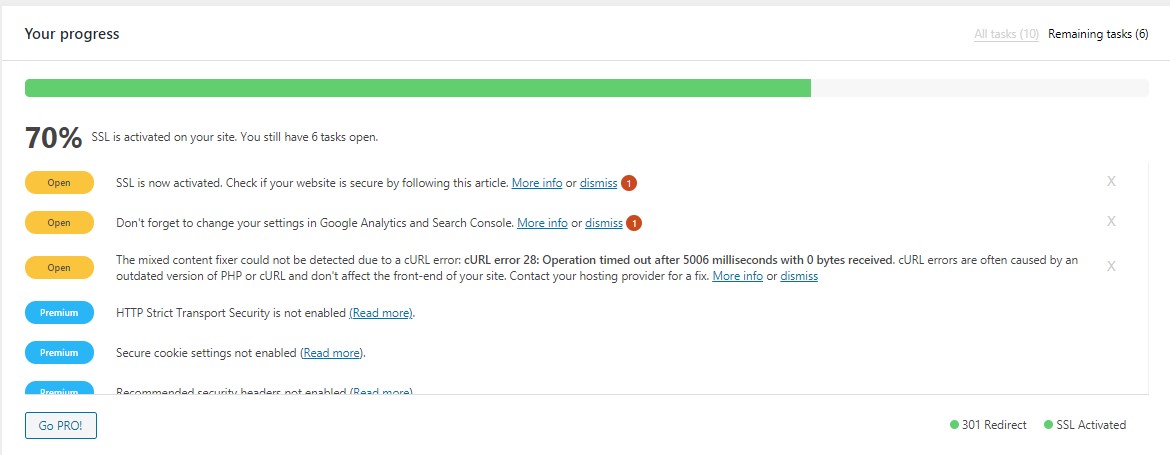The height and width of the screenshot is (455, 1170).
Task: Switch to All tasks (10) view
Action: [1006, 34]
